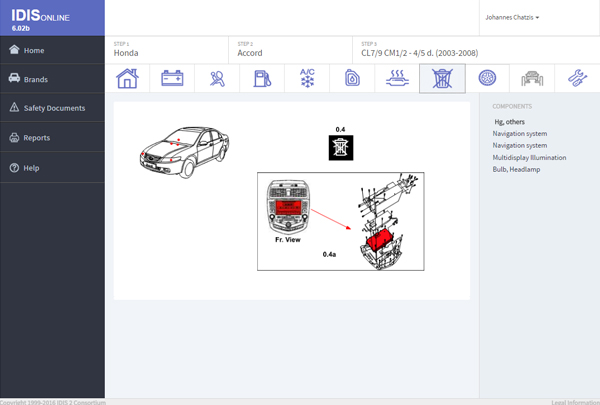The width and height of the screenshot is (600, 405).
Task: Open the Brands sidebar menu item
Action: [52, 78]
